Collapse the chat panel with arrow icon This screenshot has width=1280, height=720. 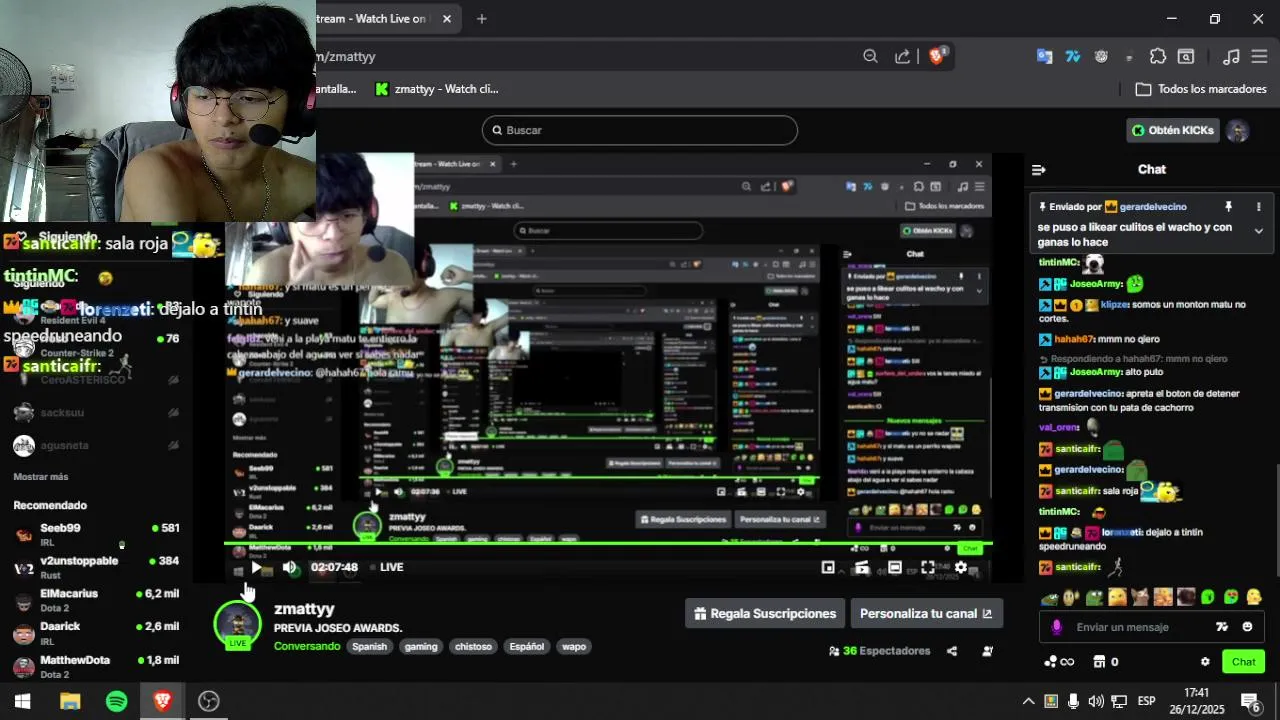point(1038,170)
